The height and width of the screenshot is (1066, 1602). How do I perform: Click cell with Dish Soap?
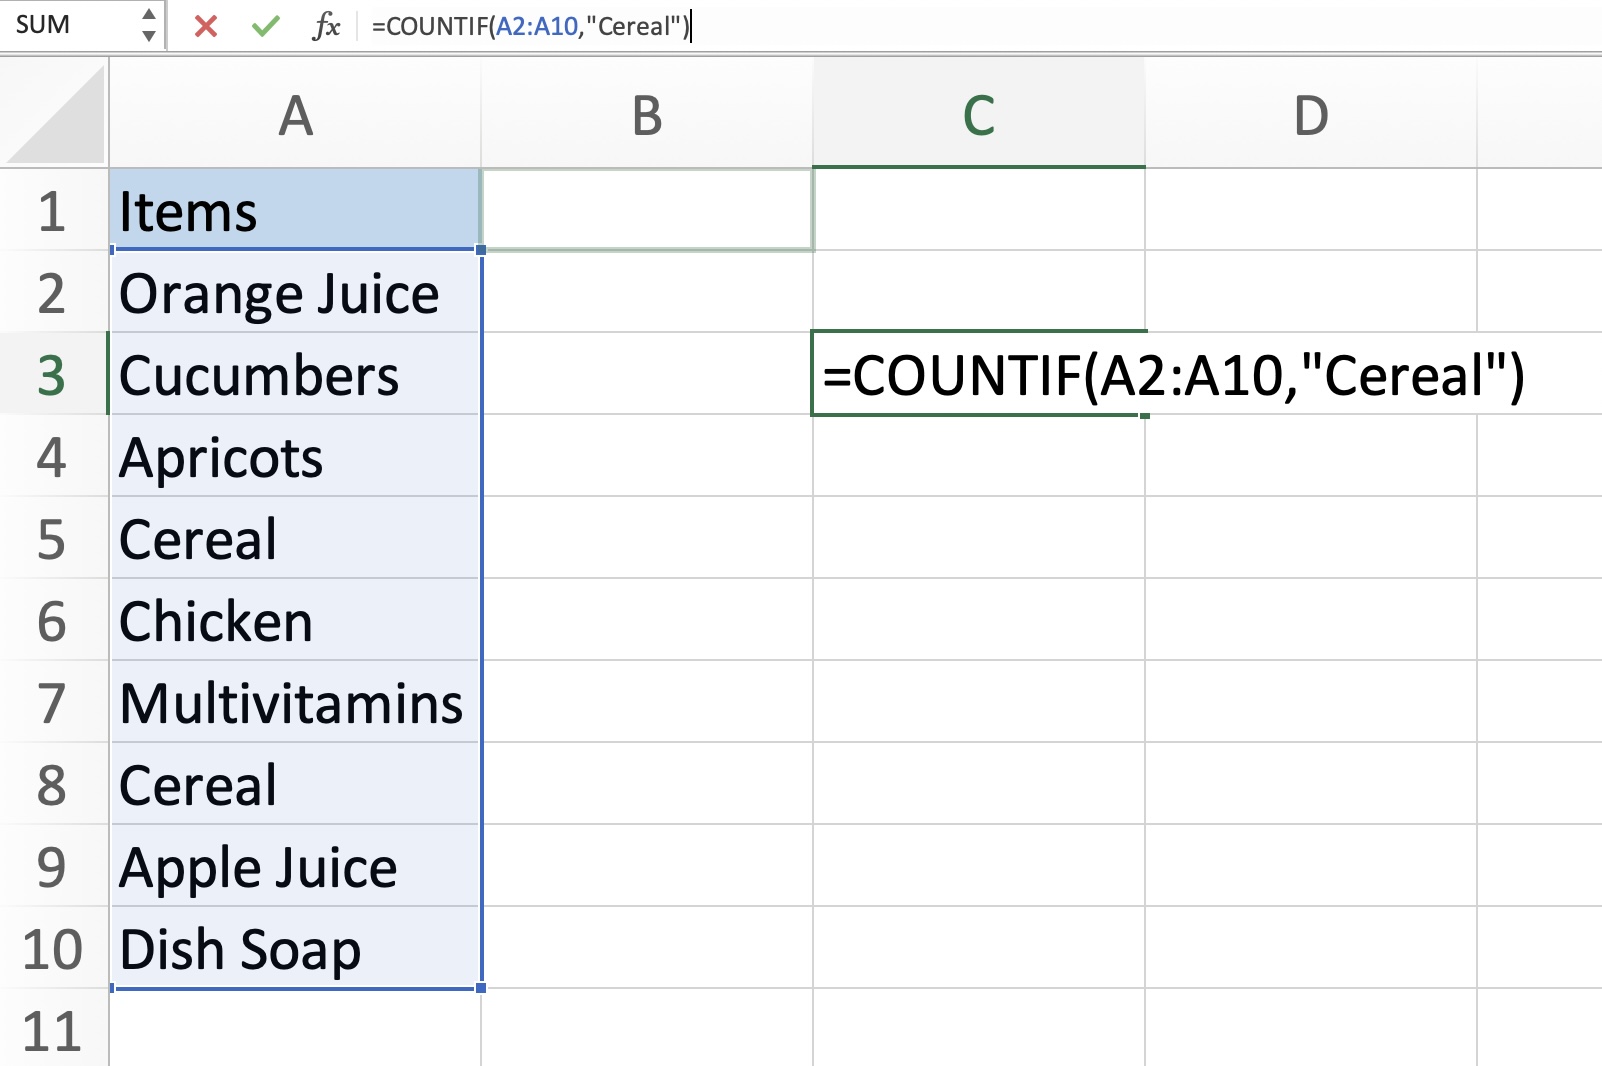(x=295, y=948)
